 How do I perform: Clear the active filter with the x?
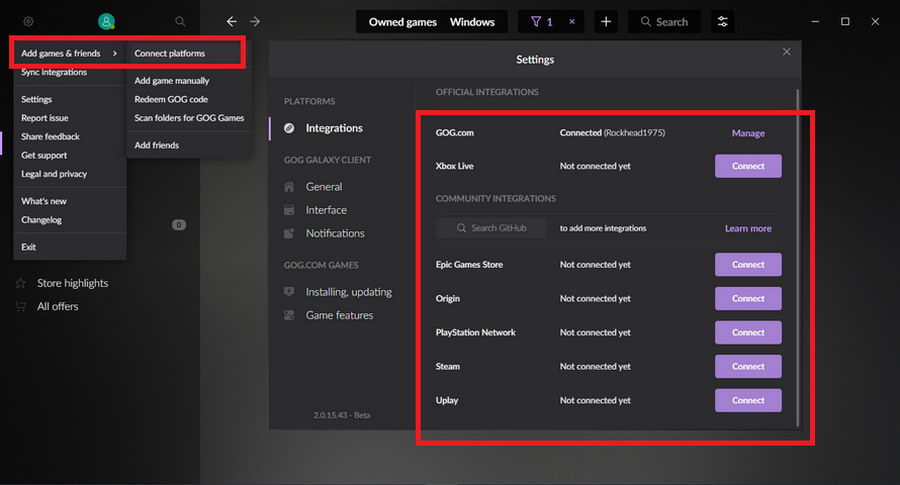[x=572, y=21]
